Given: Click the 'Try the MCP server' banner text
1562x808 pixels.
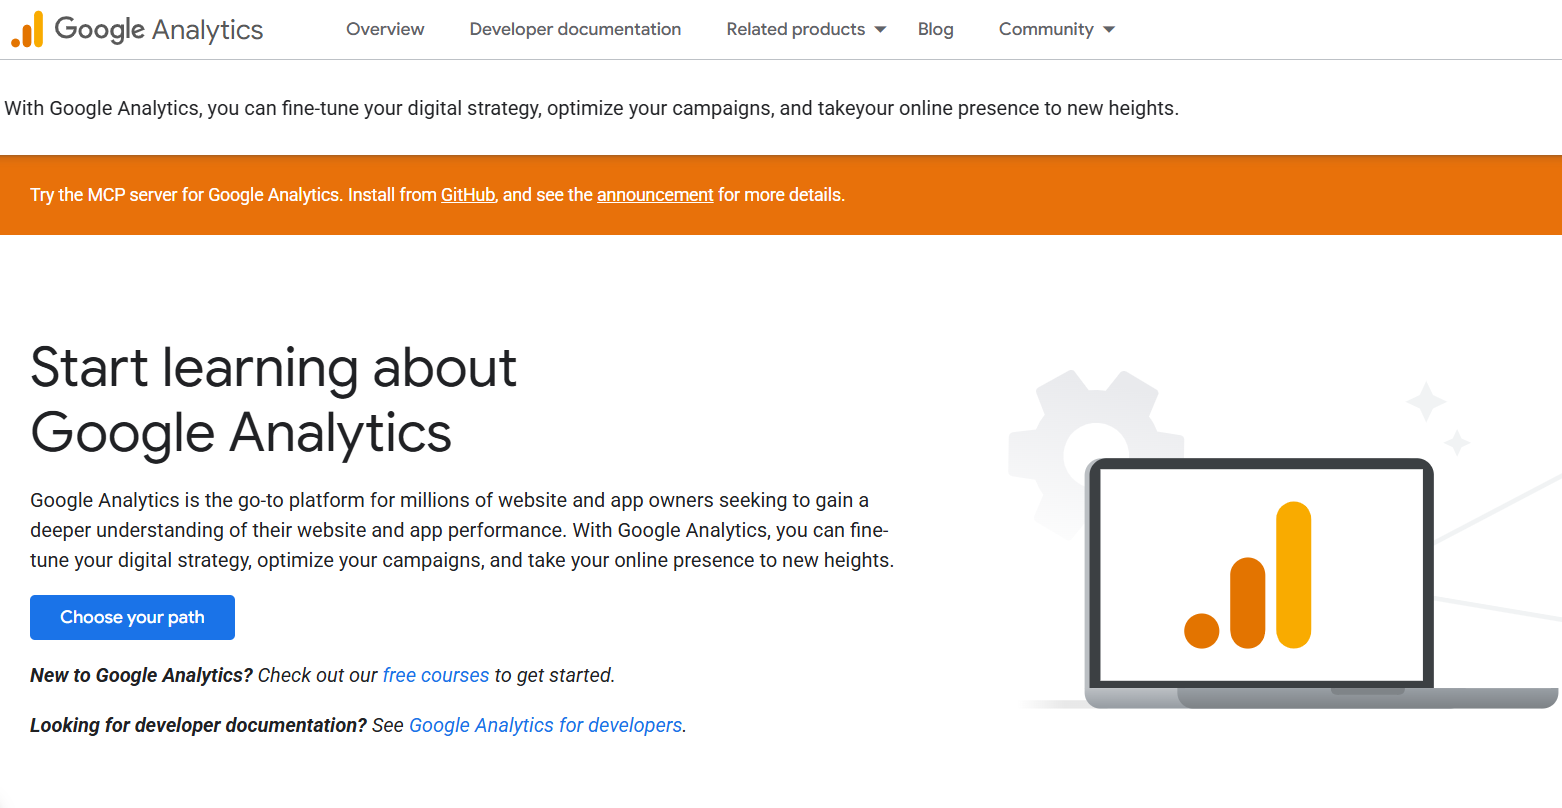Looking at the screenshot, I should click(185, 195).
